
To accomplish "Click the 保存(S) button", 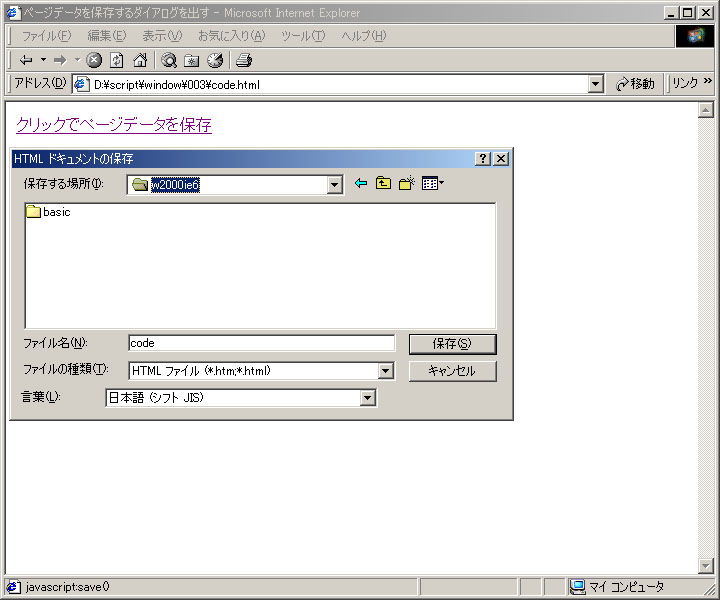I will 452,344.
